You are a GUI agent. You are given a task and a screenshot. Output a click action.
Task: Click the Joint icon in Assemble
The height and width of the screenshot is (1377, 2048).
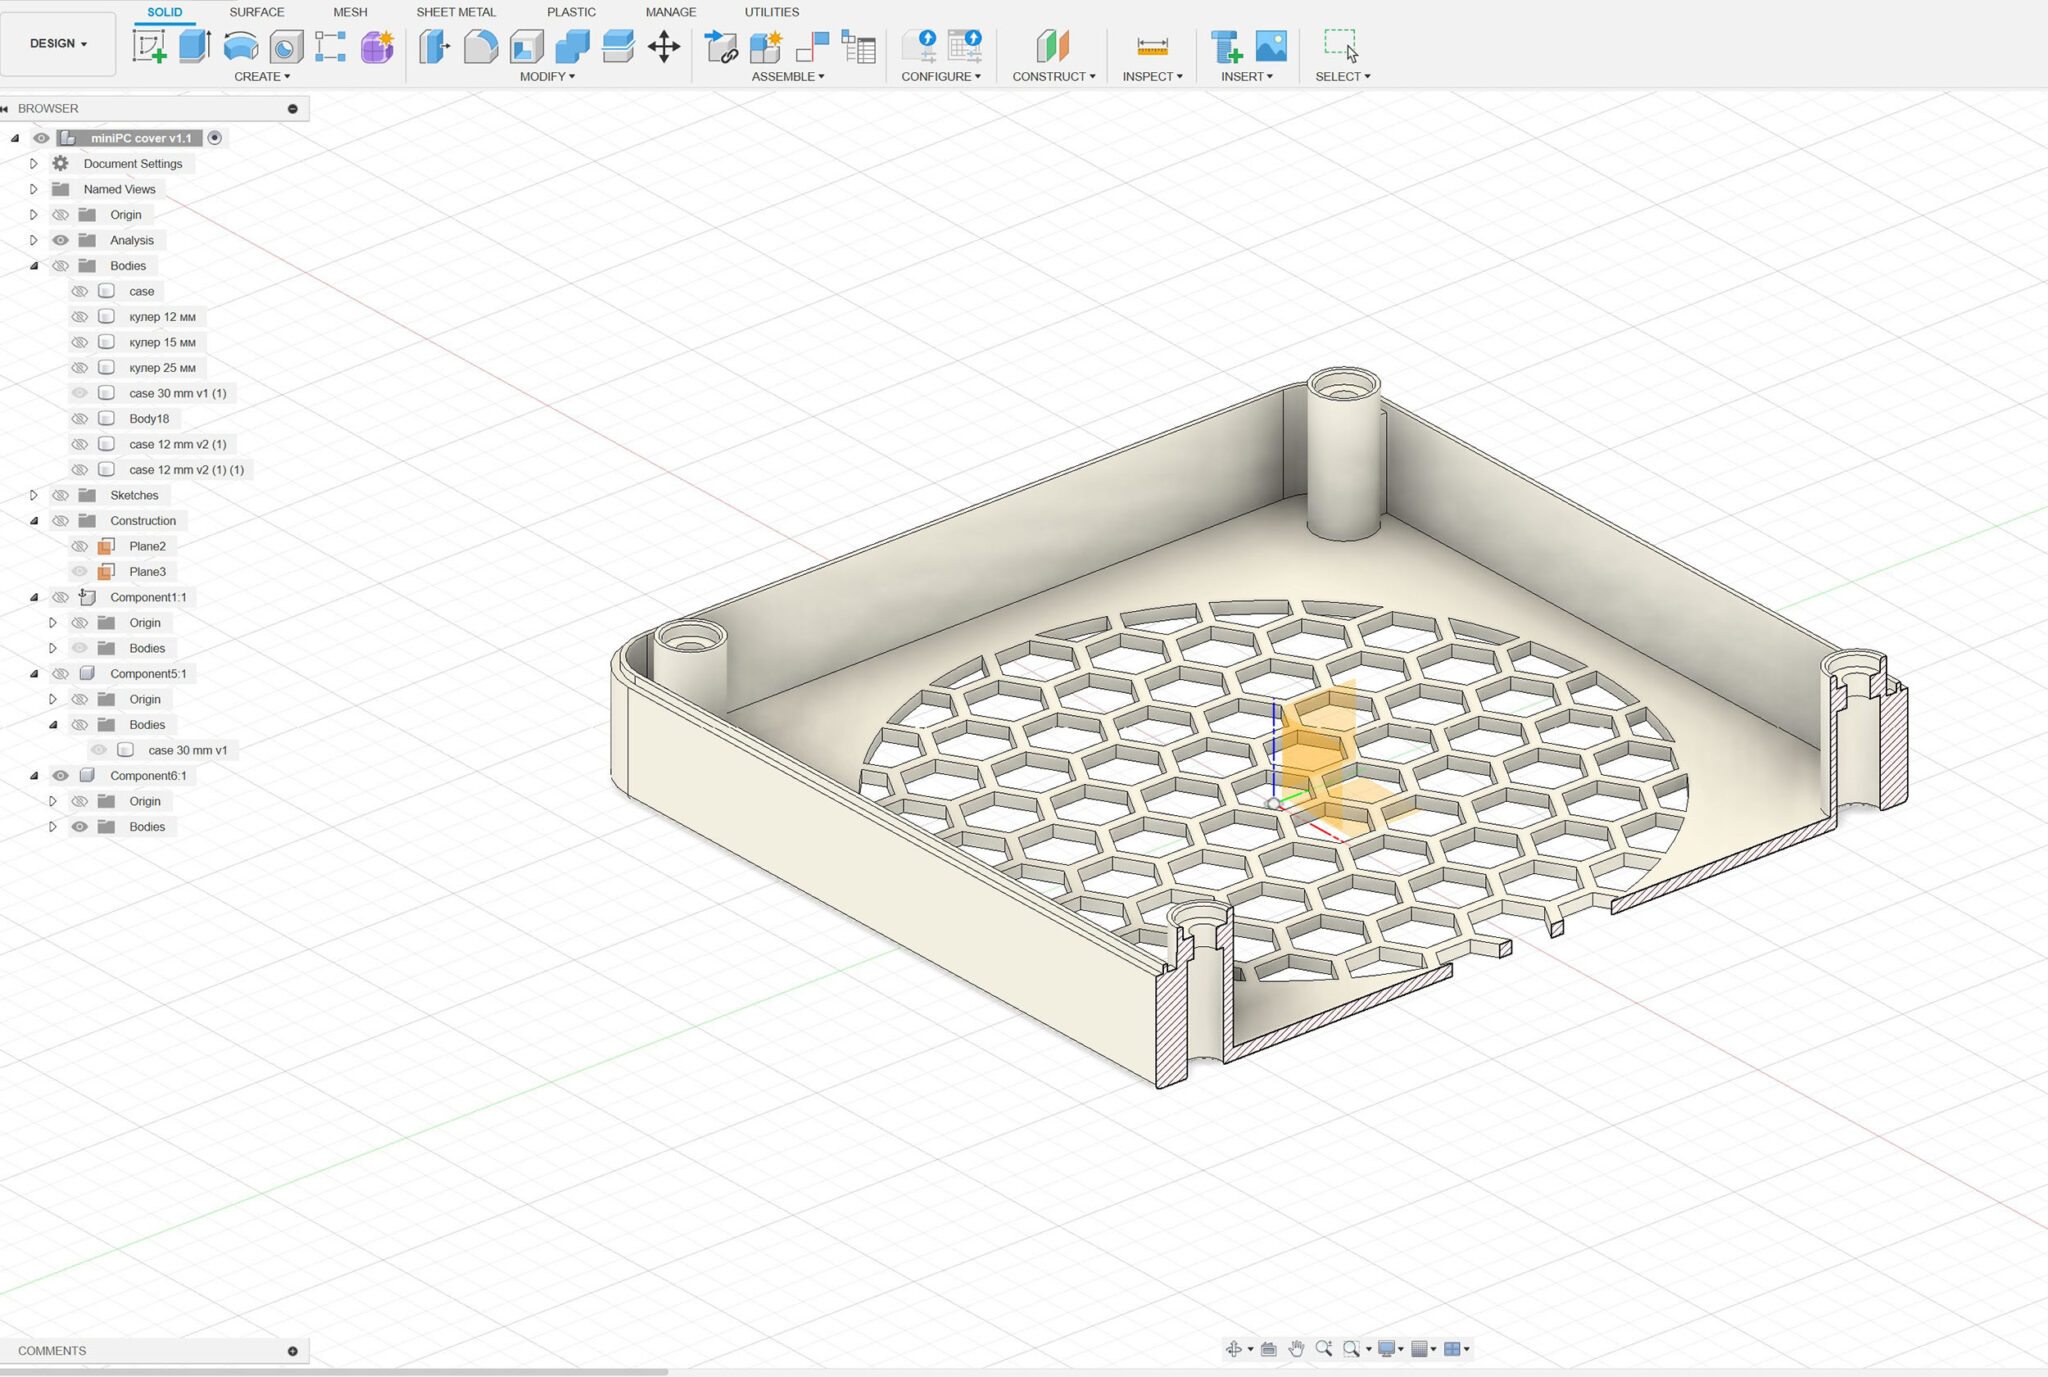tap(812, 46)
